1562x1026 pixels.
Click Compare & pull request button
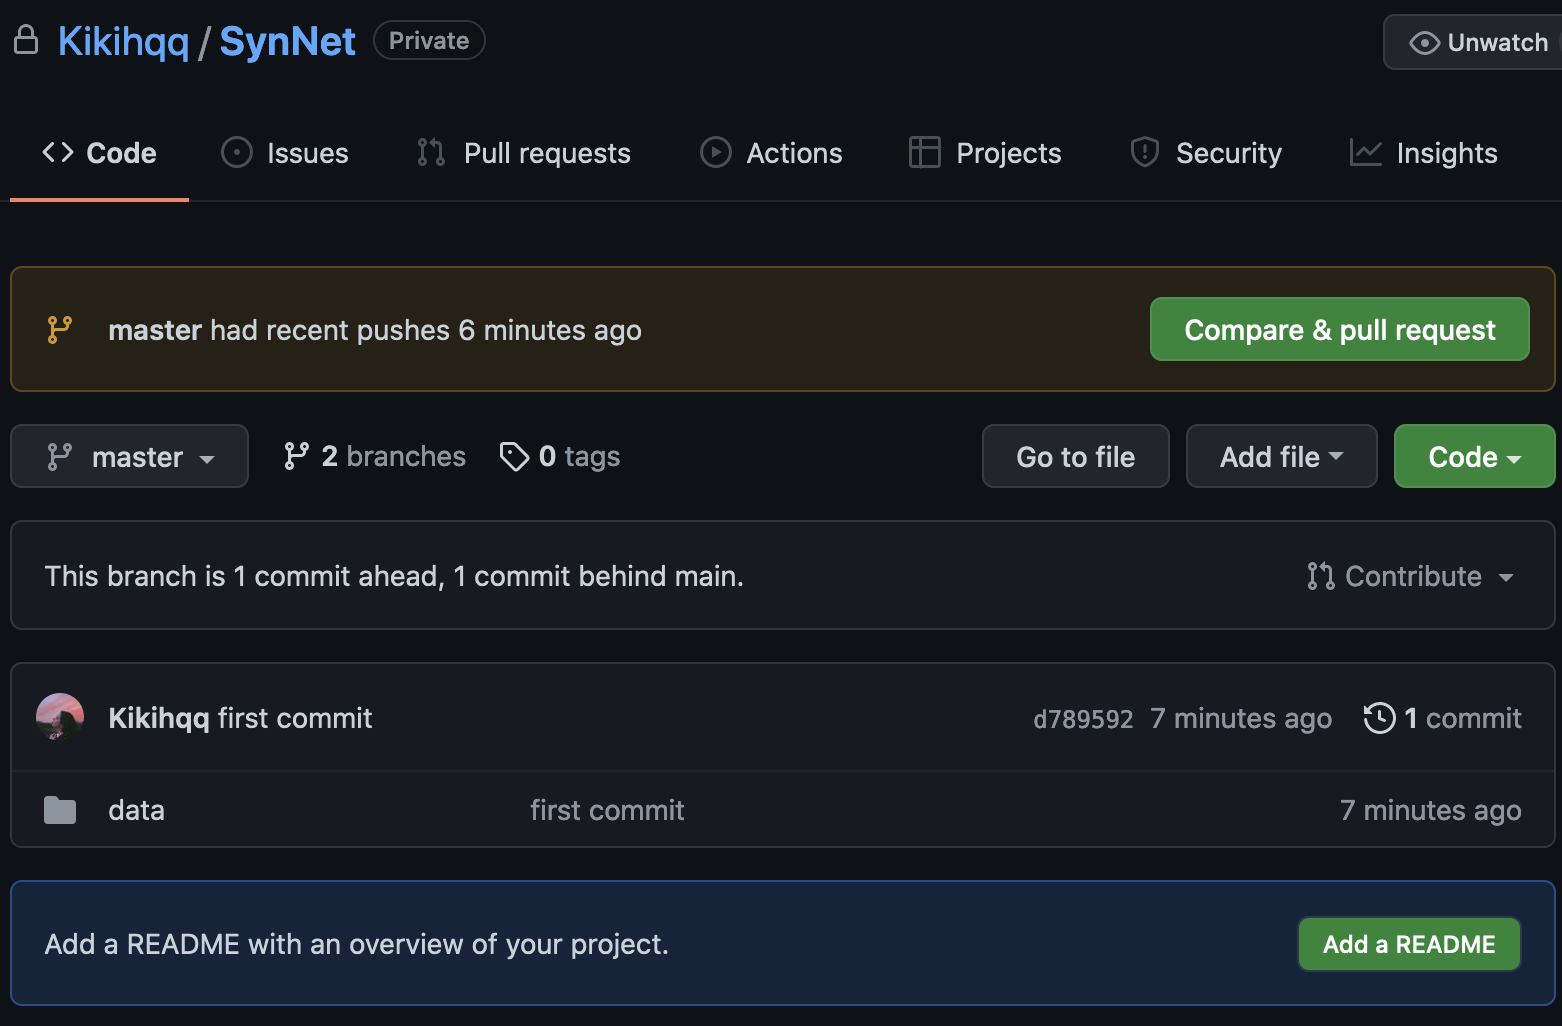(1339, 329)
